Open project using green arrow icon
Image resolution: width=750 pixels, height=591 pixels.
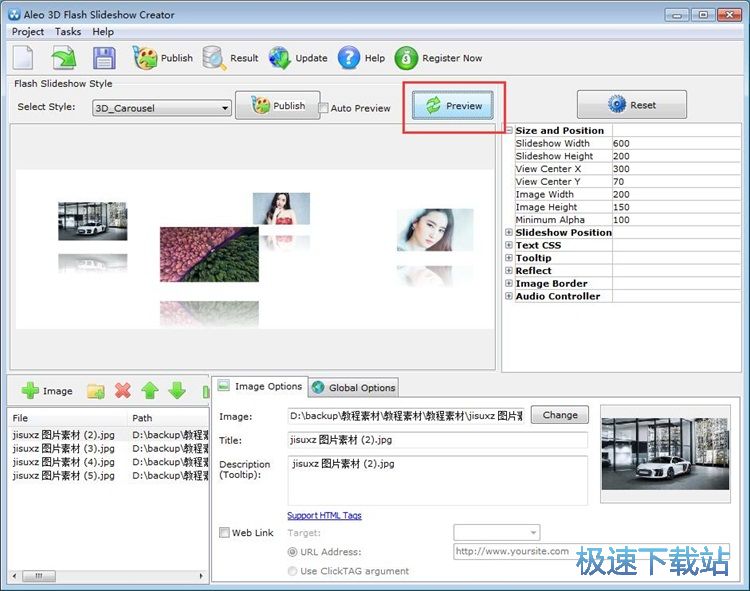coord(64,58)
